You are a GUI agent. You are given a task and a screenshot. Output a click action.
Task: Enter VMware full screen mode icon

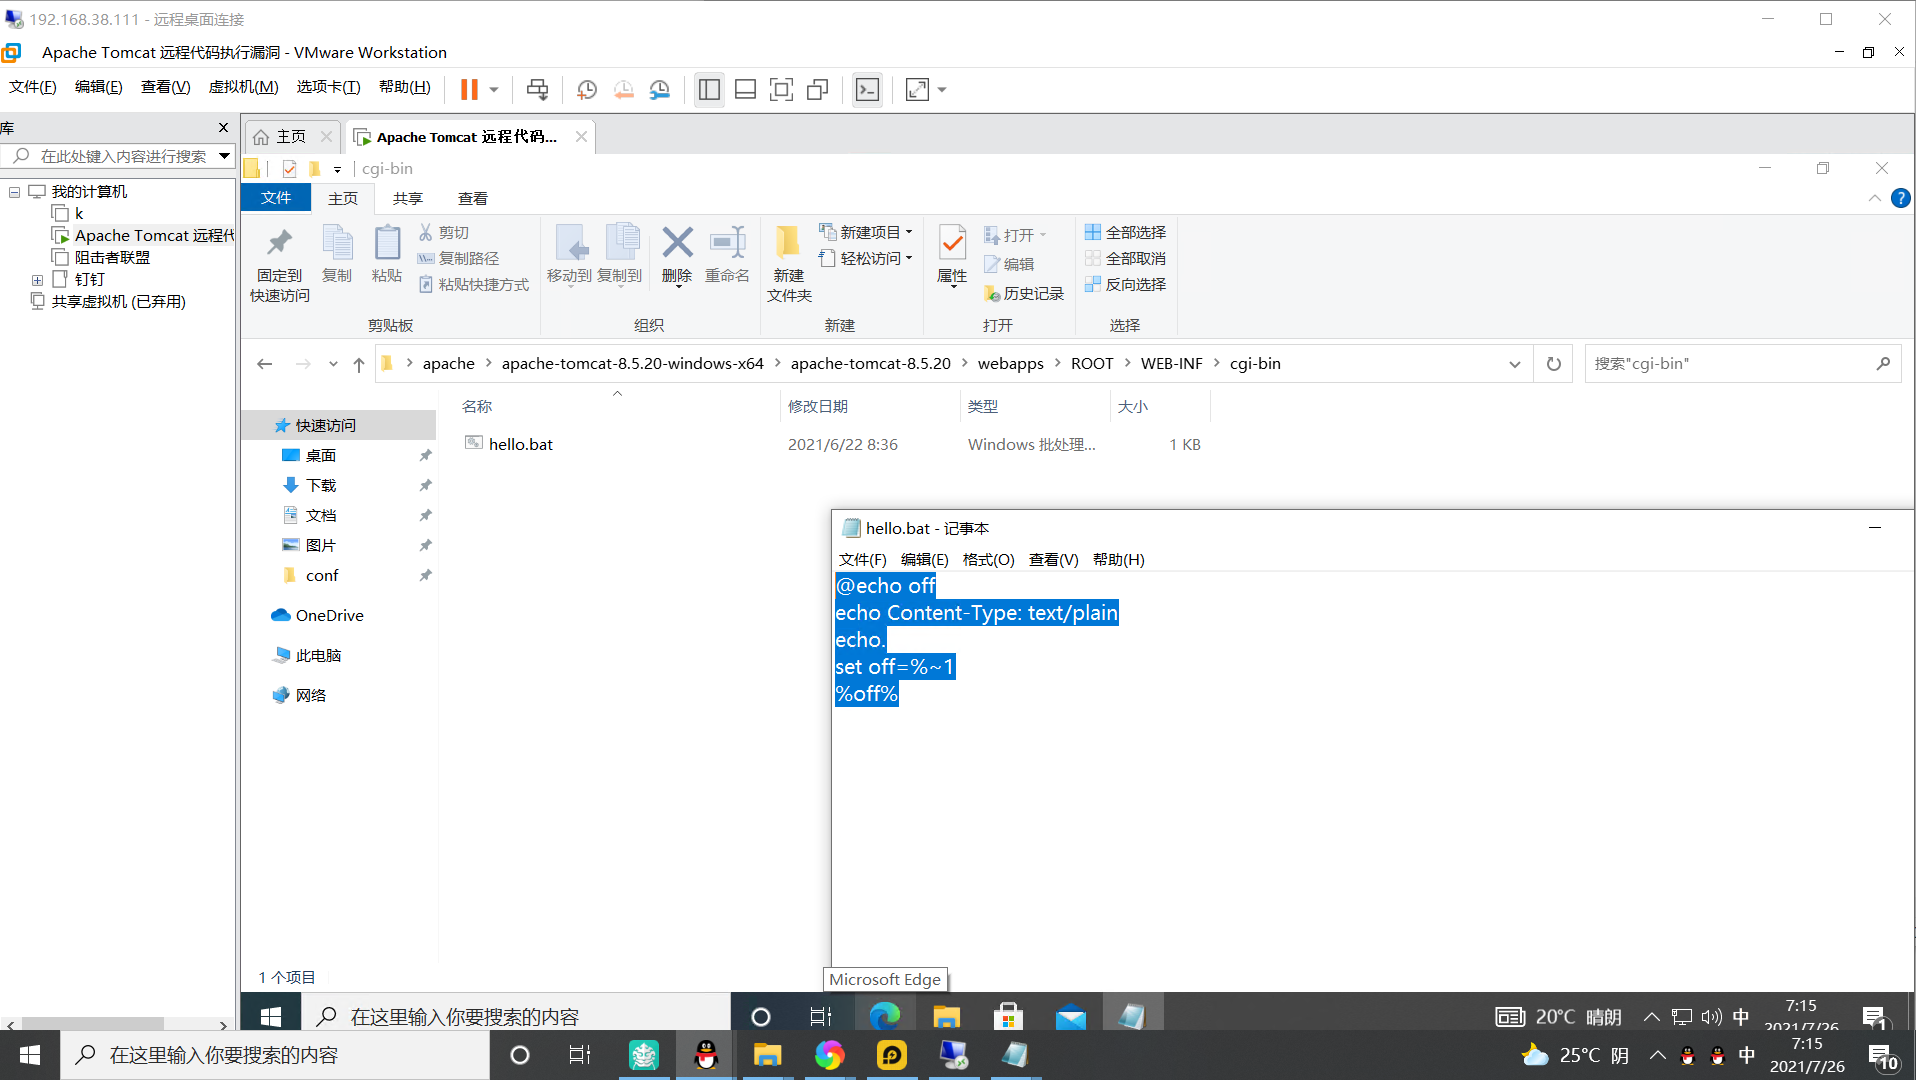click(x=781, y=90)
